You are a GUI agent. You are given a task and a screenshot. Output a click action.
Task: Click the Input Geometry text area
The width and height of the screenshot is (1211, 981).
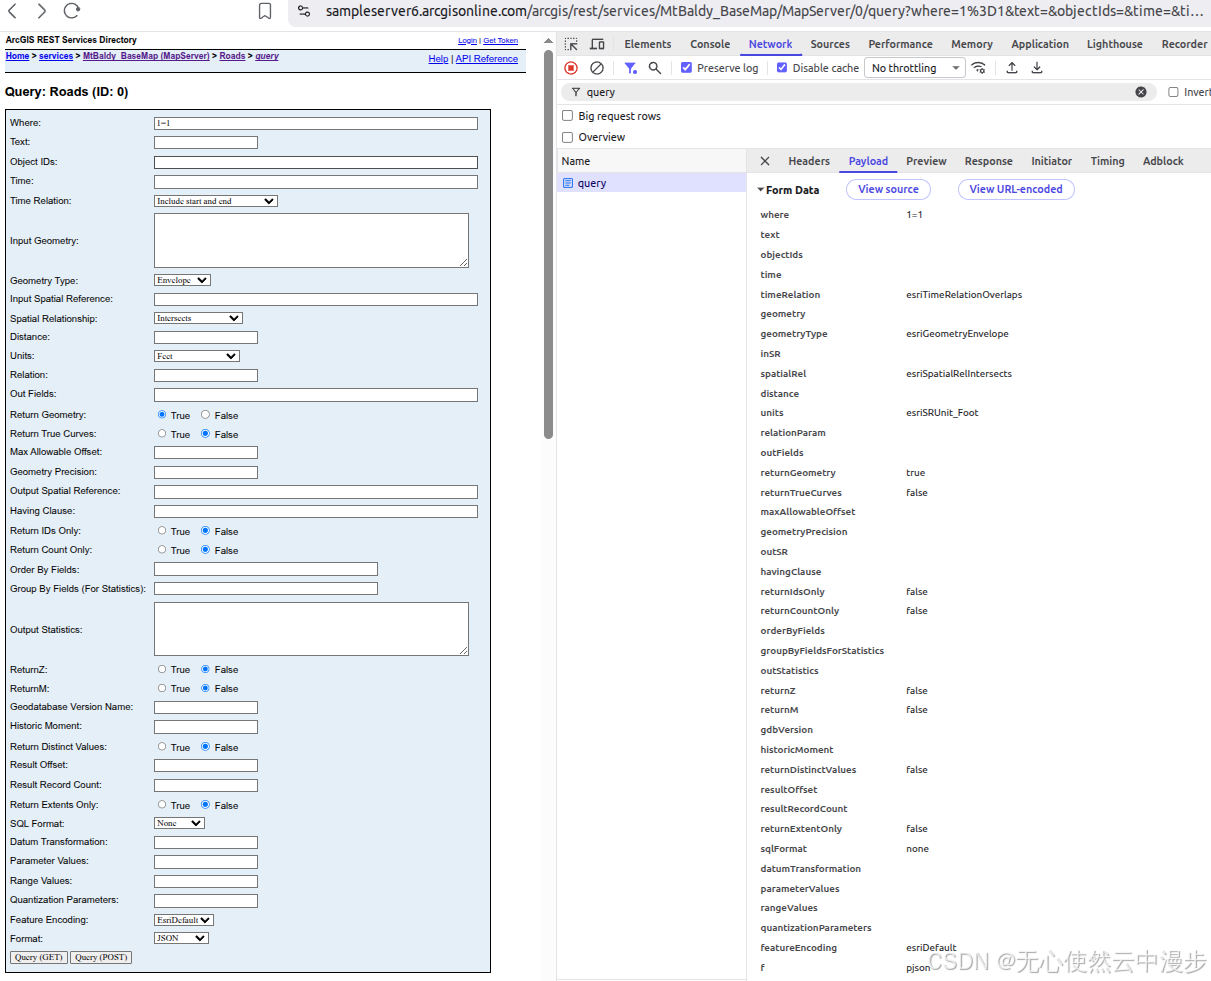pyautogui.click(x=311, y=240)
